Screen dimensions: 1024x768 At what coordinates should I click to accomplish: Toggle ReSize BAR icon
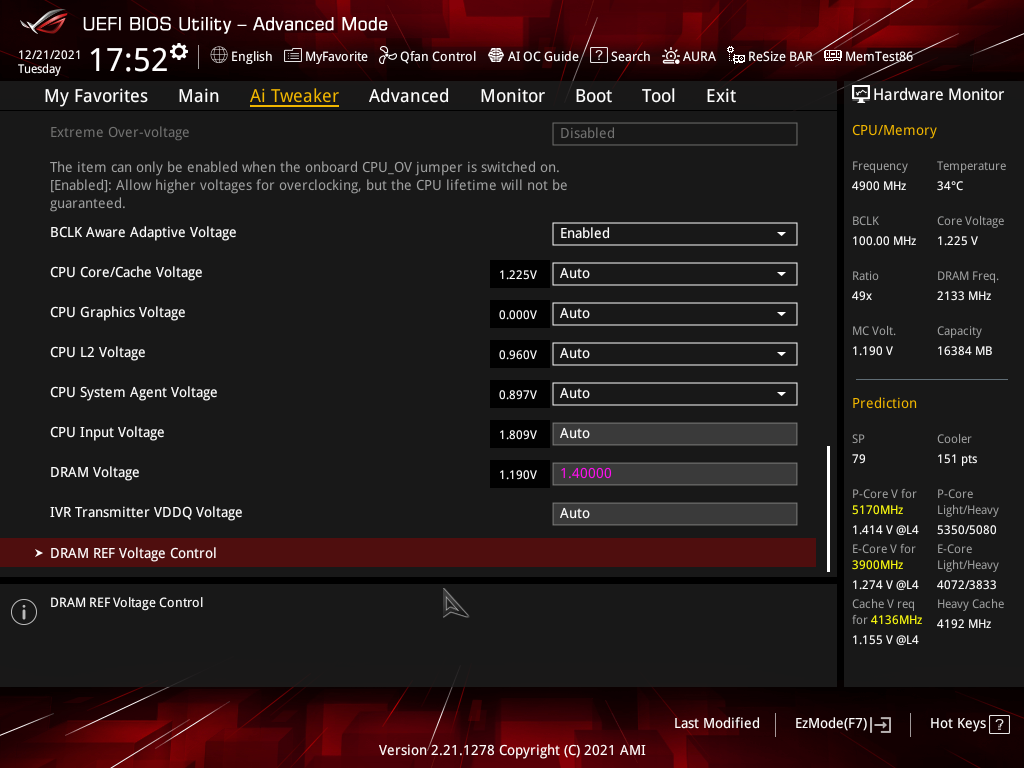click(736, 56)
